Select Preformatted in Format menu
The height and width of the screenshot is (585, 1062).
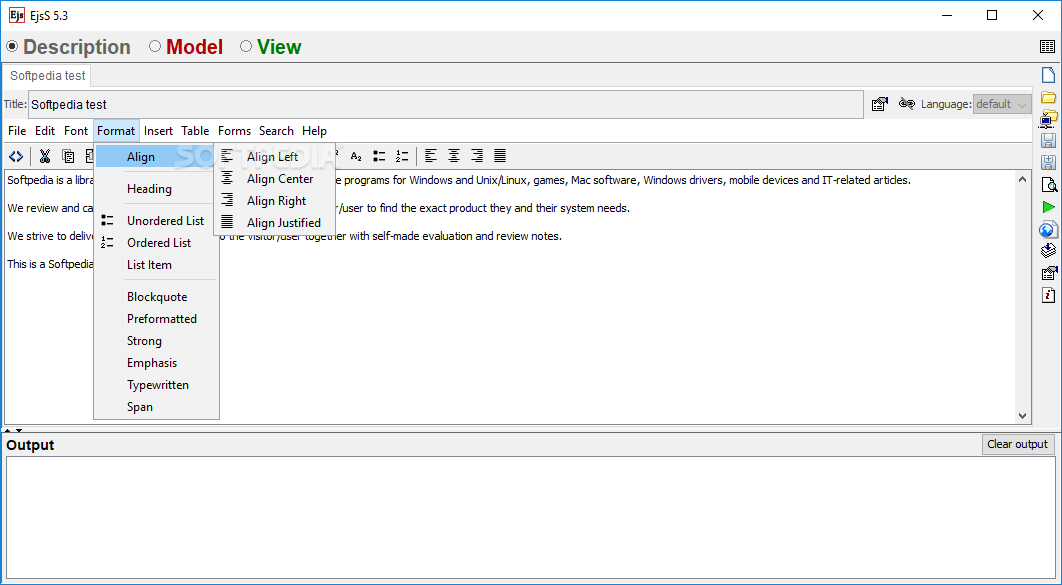click(156, 319)
